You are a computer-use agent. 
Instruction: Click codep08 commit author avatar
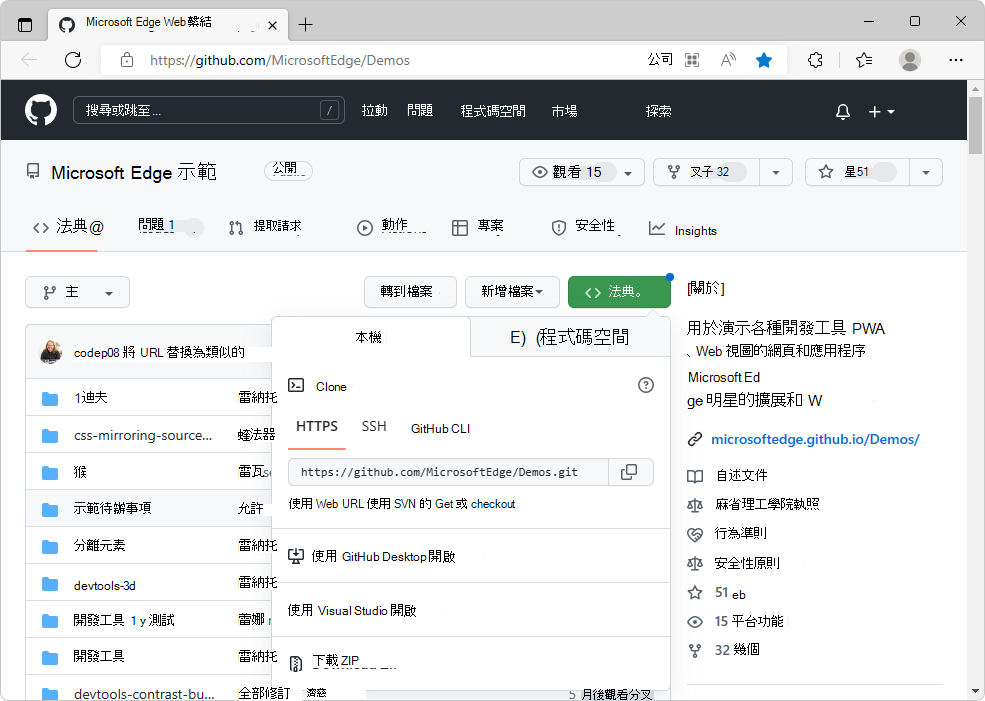point(51,352)
